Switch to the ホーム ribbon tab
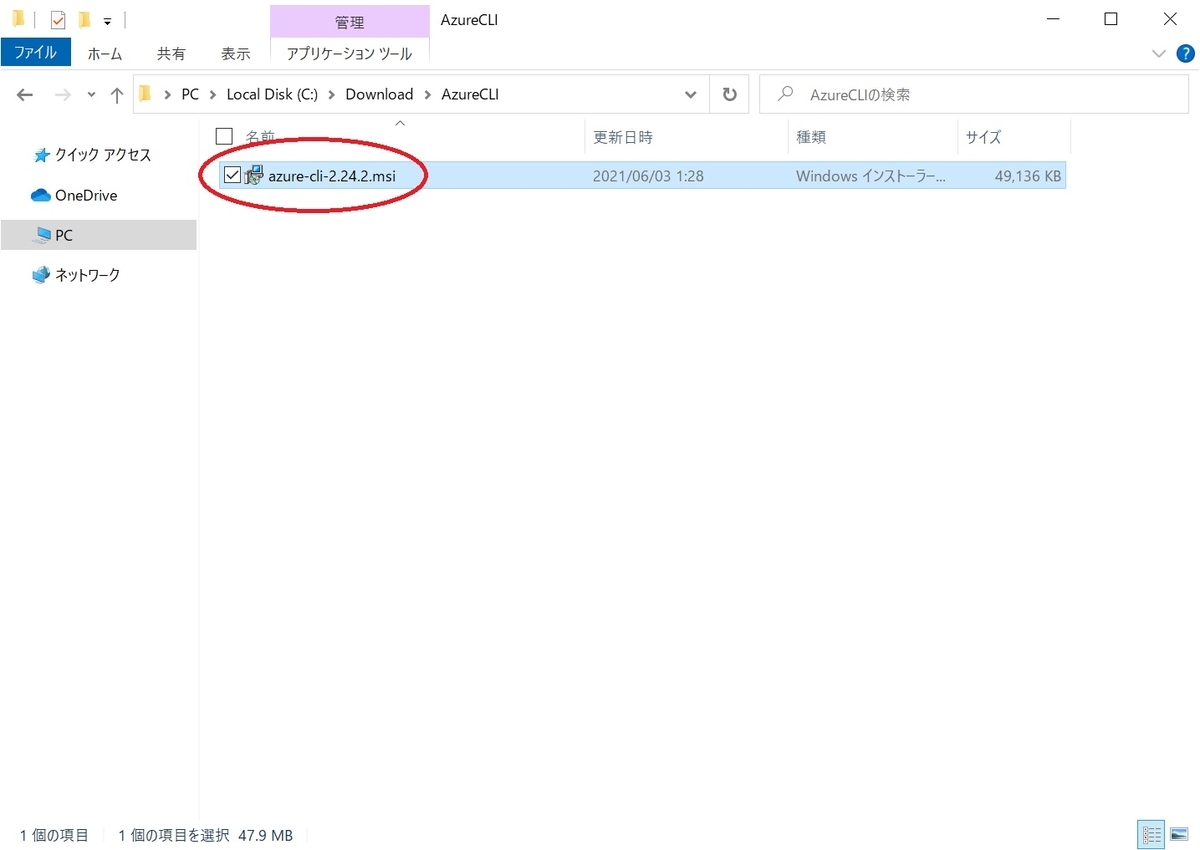The image size is (1200, 850). pyautogui.click(x=106, y=54)
